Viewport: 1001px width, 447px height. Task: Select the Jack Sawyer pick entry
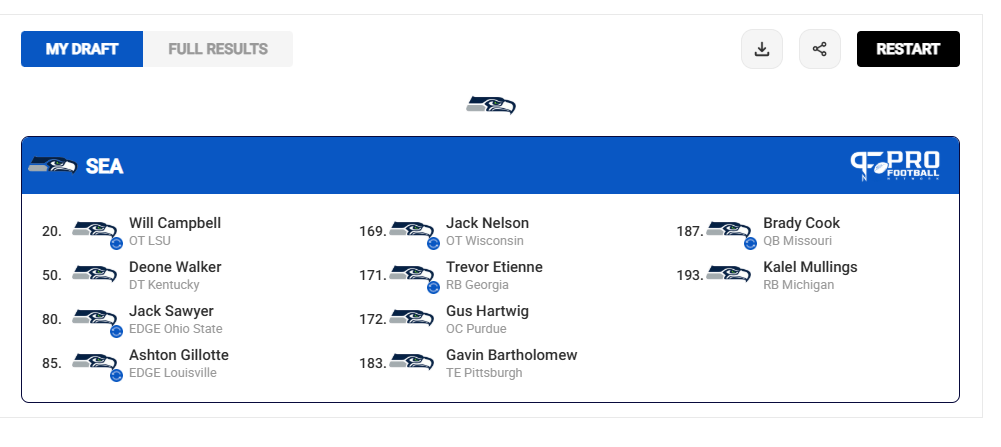point(132,319)
